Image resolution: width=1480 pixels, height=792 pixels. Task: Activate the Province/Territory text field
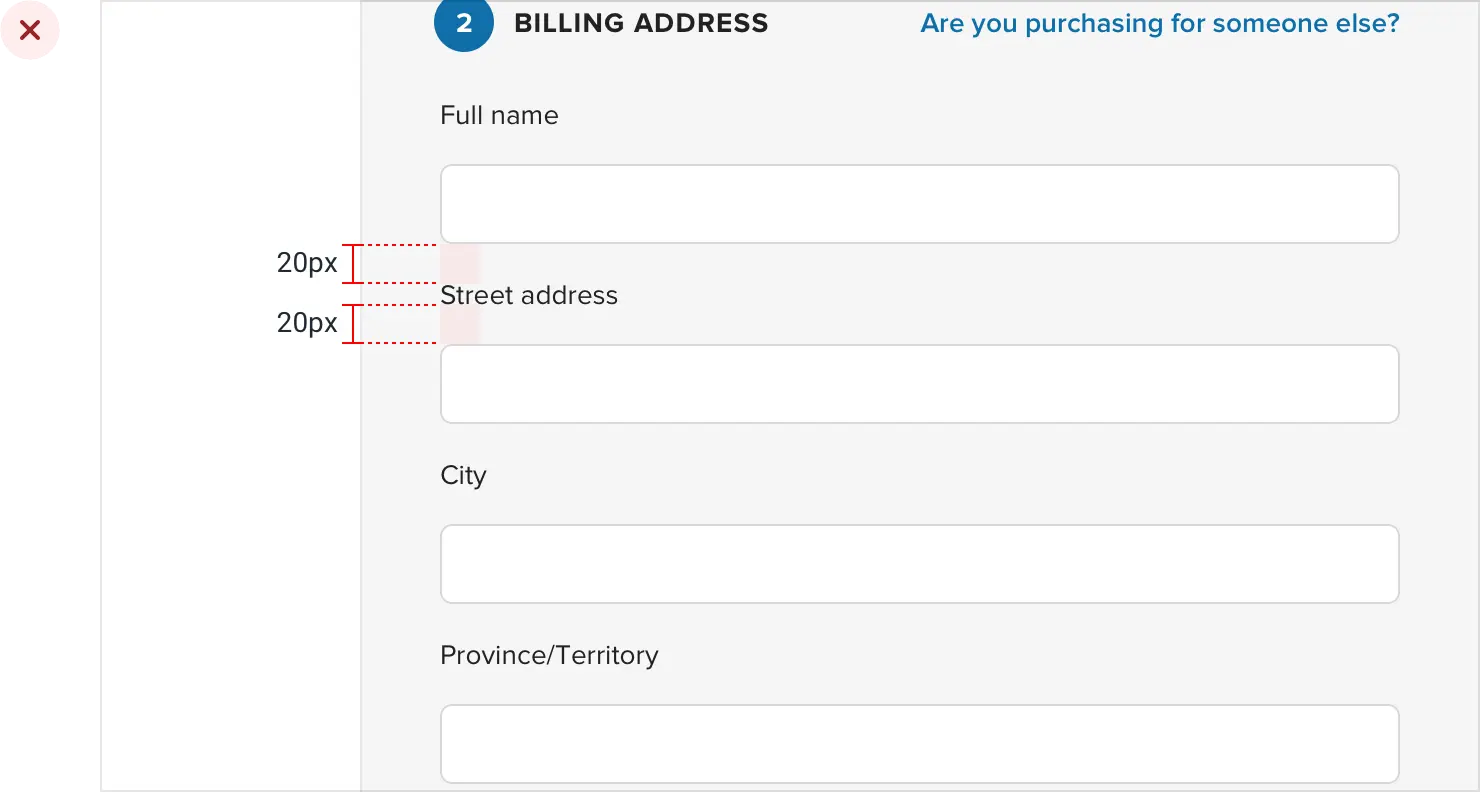919,744
